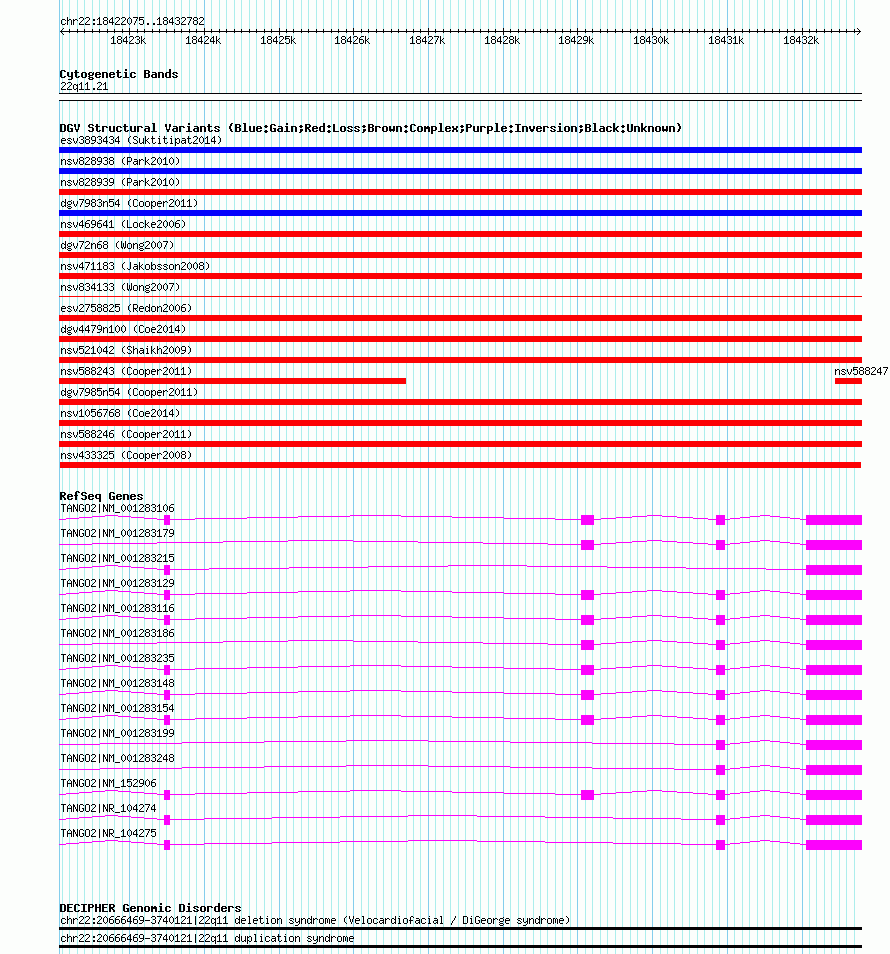Select variant label dgv72n68 (Wong2007)
Image resolution: width=890 pixels, height=954 pixels.
(x=117, y=245)
